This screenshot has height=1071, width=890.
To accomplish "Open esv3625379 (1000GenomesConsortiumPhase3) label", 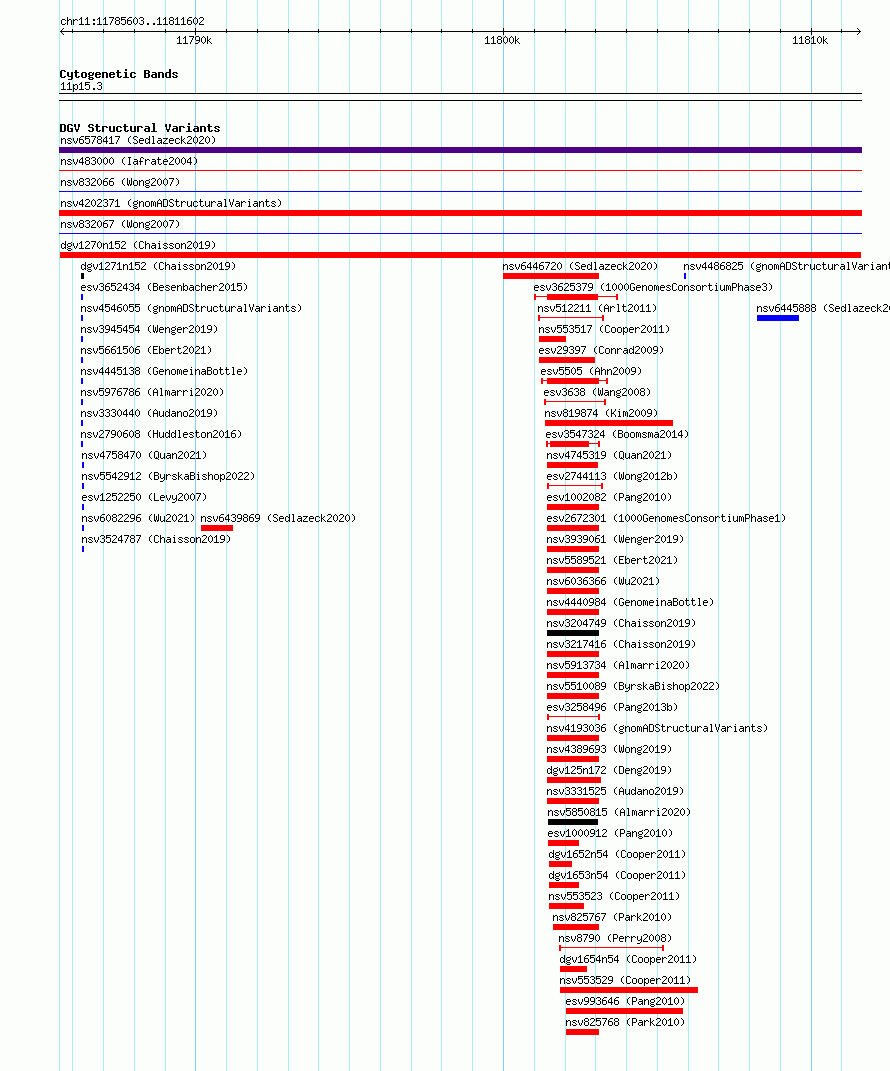I will click(654, 288).
